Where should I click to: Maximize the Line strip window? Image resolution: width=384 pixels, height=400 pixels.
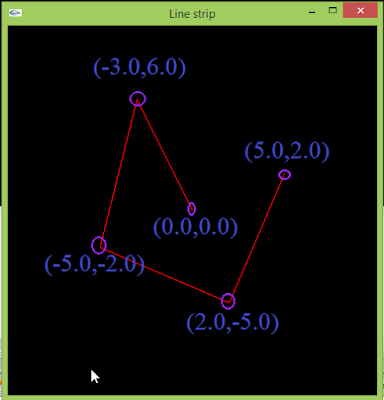[333, 10]
